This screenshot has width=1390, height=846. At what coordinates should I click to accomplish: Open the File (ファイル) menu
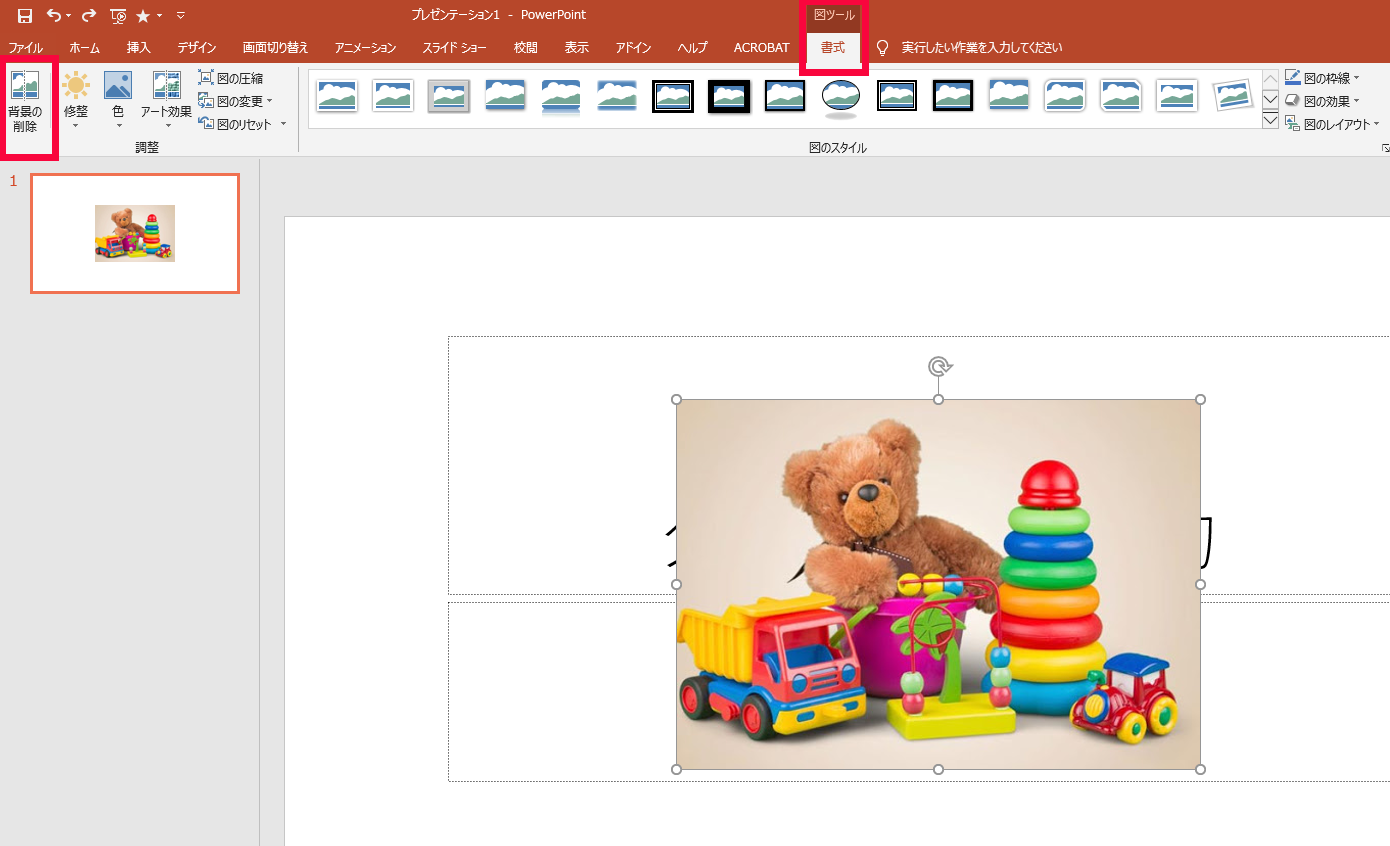click(26, 48)
